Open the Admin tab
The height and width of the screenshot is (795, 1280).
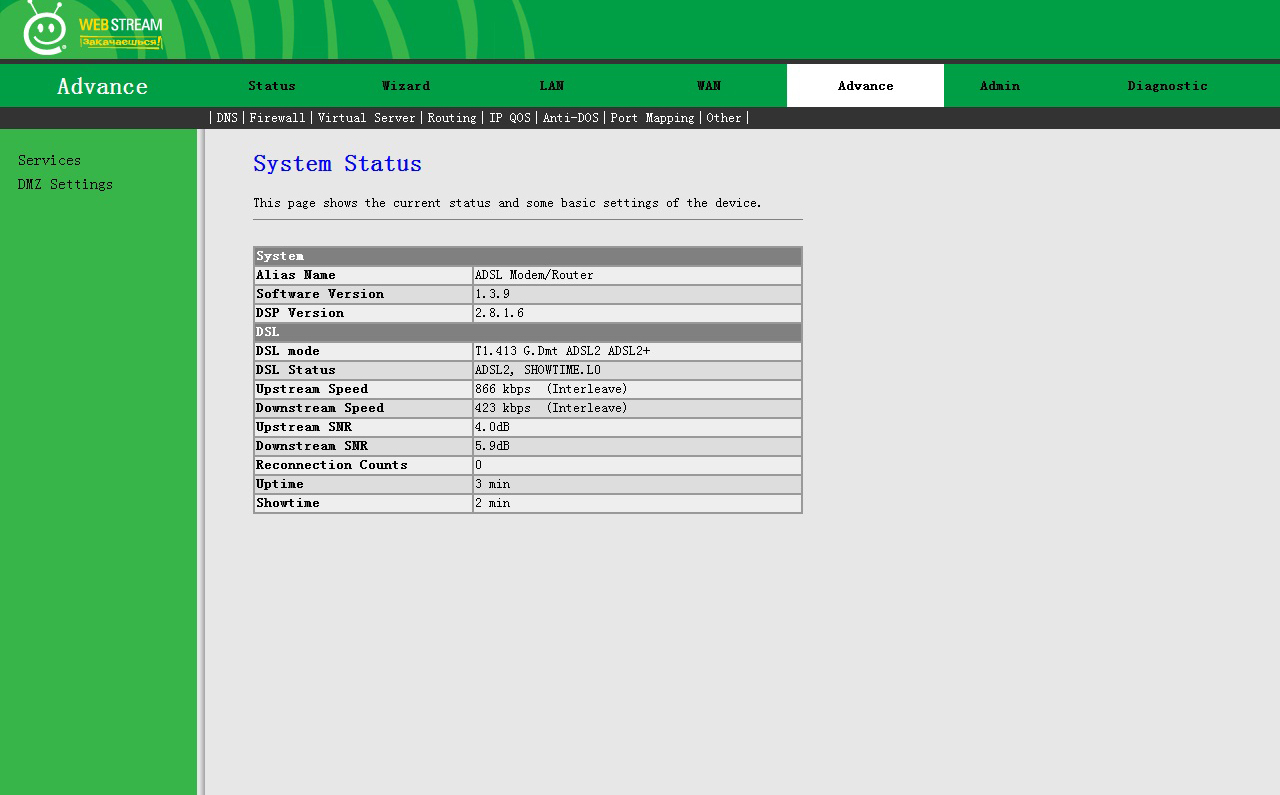point(1000,86)
